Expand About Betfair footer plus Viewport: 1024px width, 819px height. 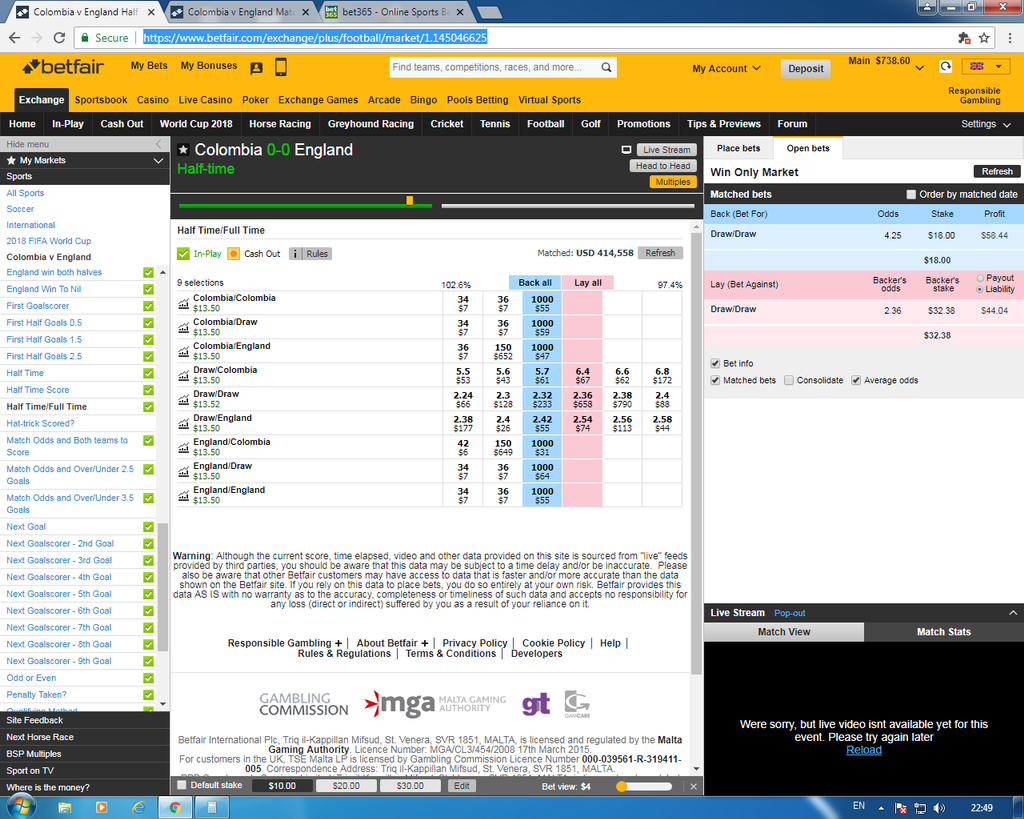tap(424, 643)
